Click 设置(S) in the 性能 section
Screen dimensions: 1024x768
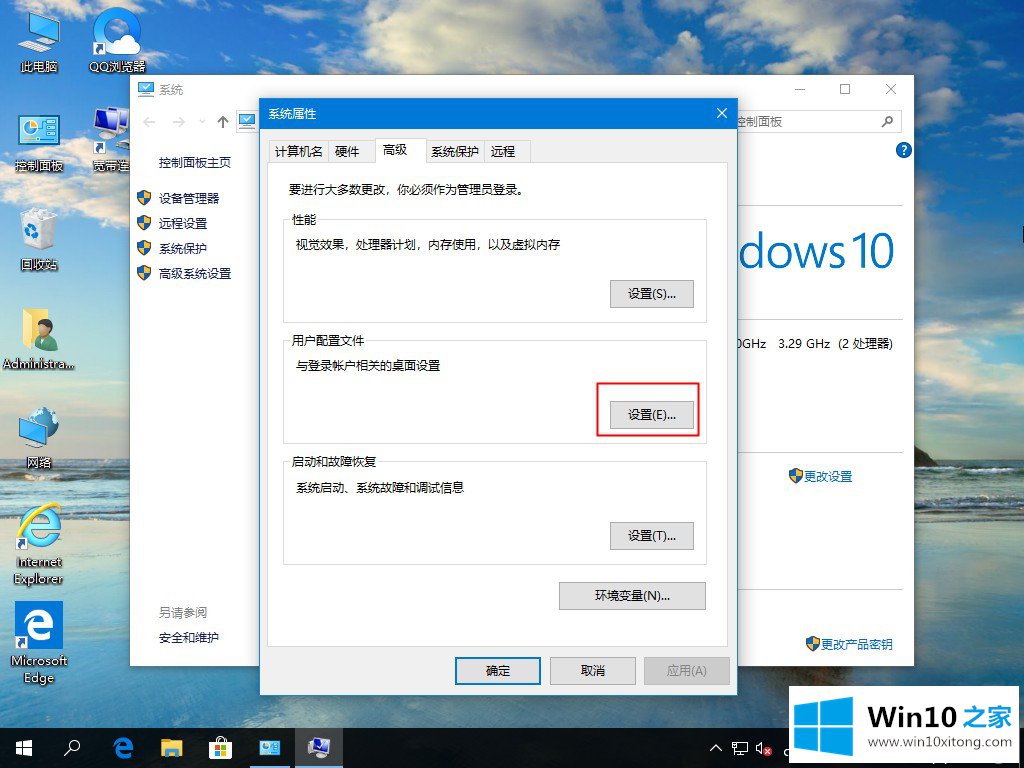(651, 294)
